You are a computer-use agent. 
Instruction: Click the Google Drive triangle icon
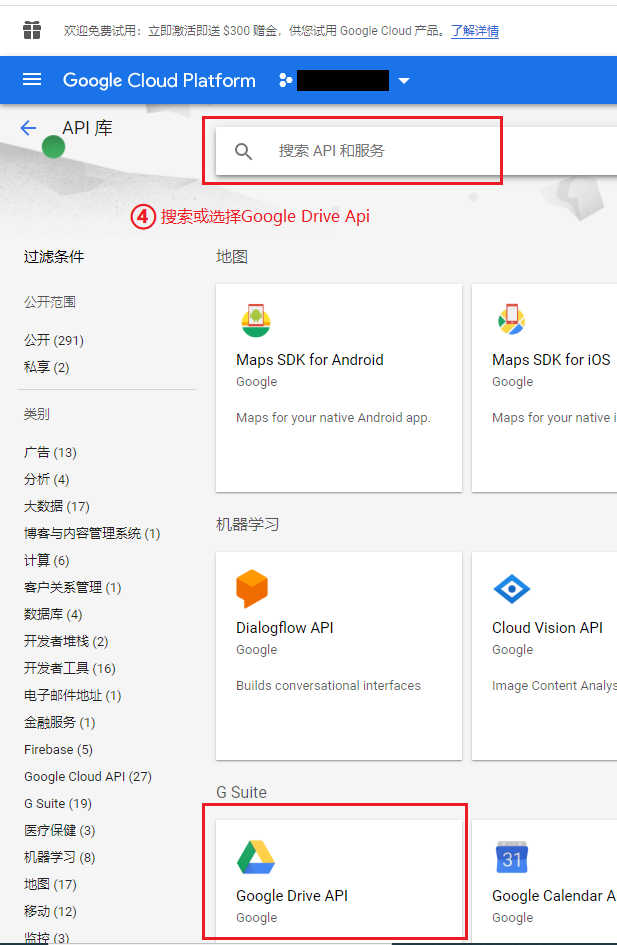pos(255,857)
